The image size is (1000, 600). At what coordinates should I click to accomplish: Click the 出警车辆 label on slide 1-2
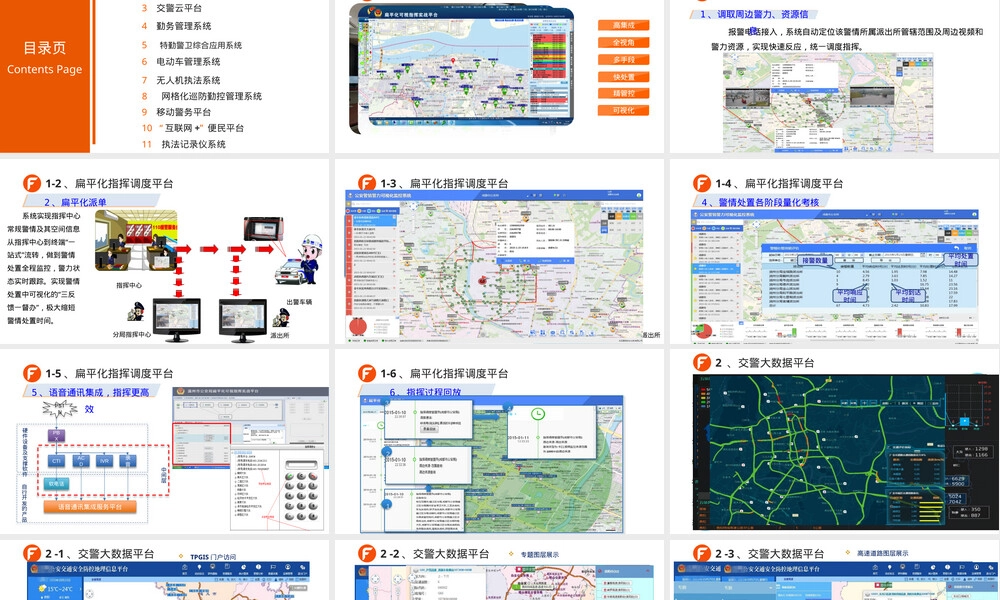[299, 302]
